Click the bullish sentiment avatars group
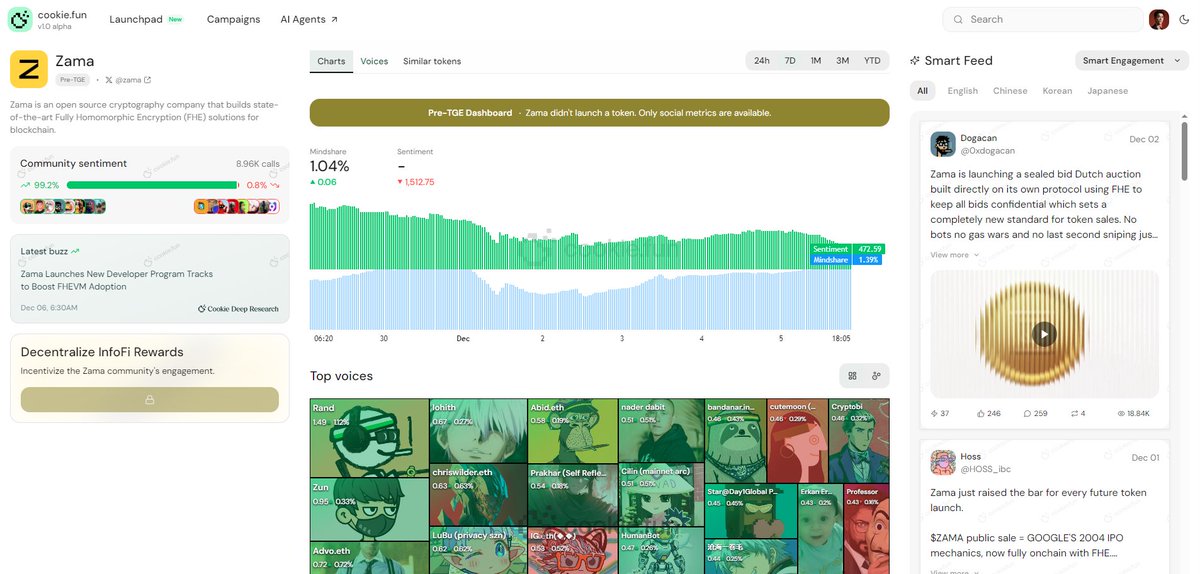Image resolution: width=1200 pixels, height=574 pixels. coord(63,207)
